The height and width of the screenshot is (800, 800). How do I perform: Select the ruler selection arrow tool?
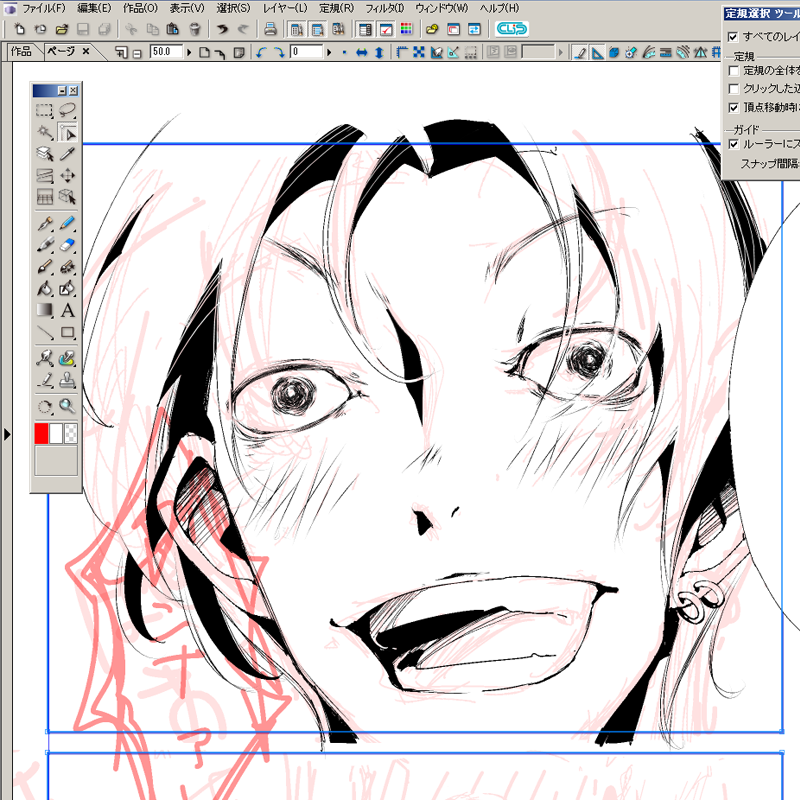[67, 132]
